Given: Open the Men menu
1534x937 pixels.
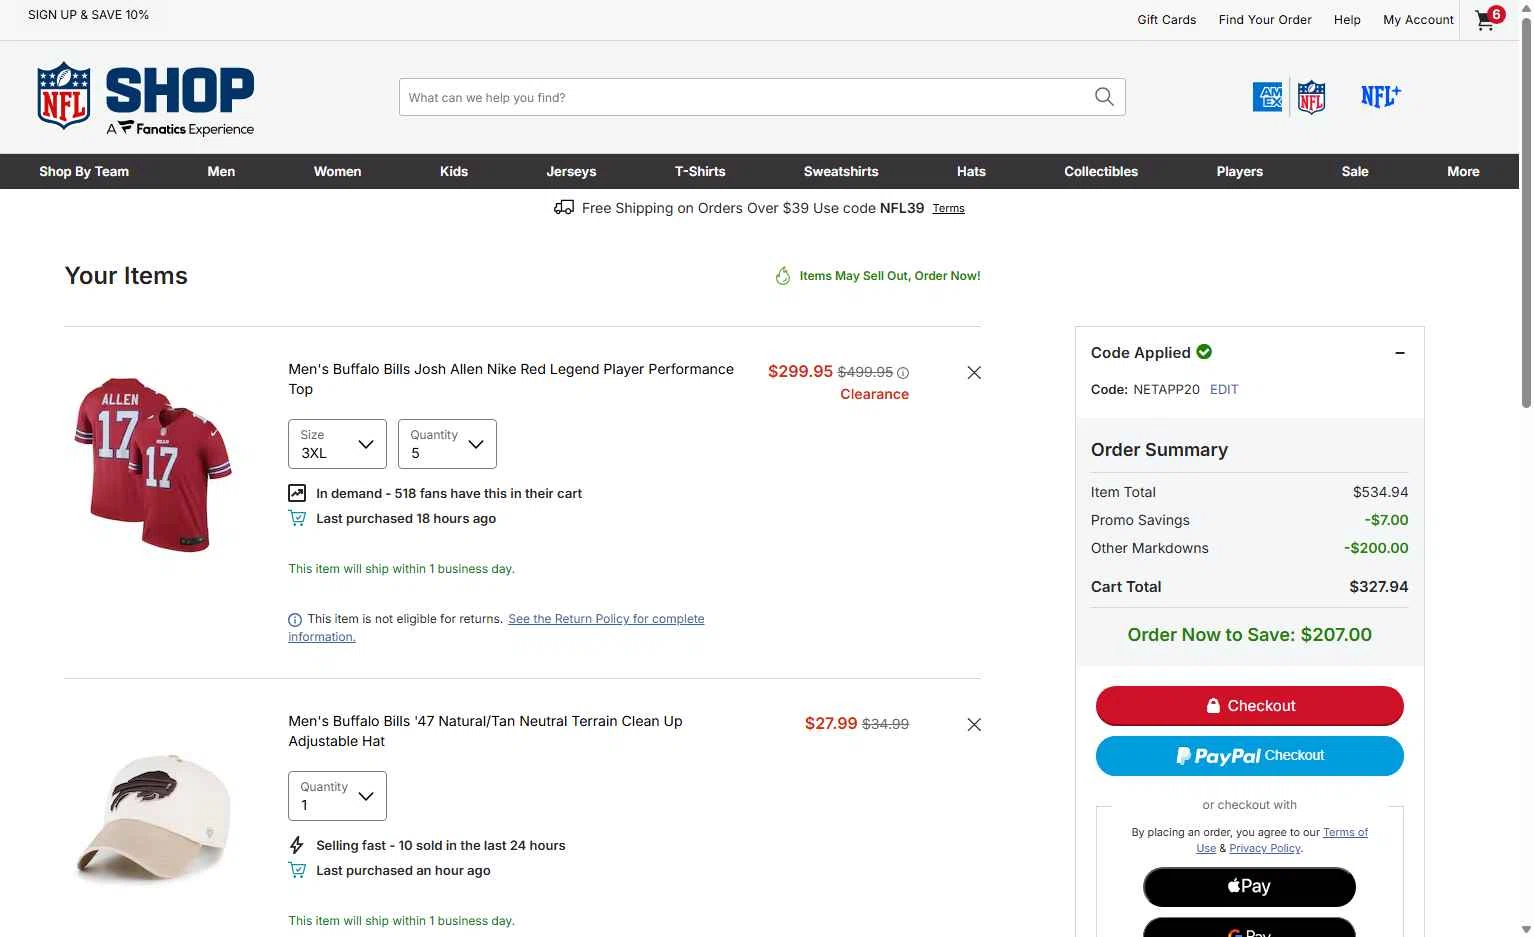Looking at the screenshot, I should [221, 171].
